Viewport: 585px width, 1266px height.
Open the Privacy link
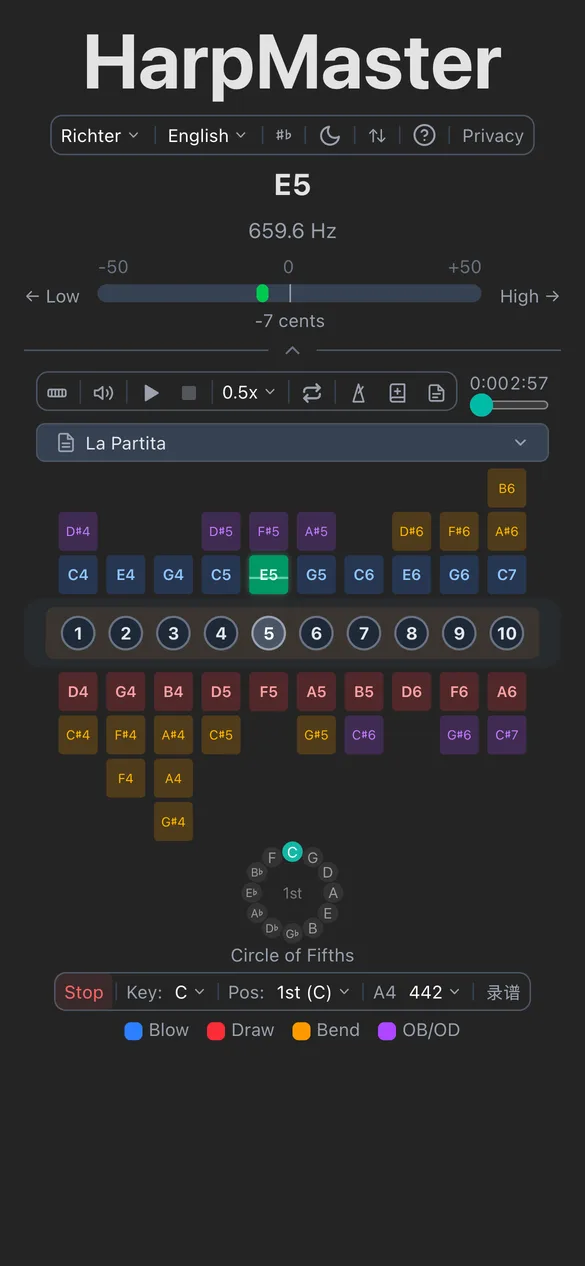tap(493, 136)
